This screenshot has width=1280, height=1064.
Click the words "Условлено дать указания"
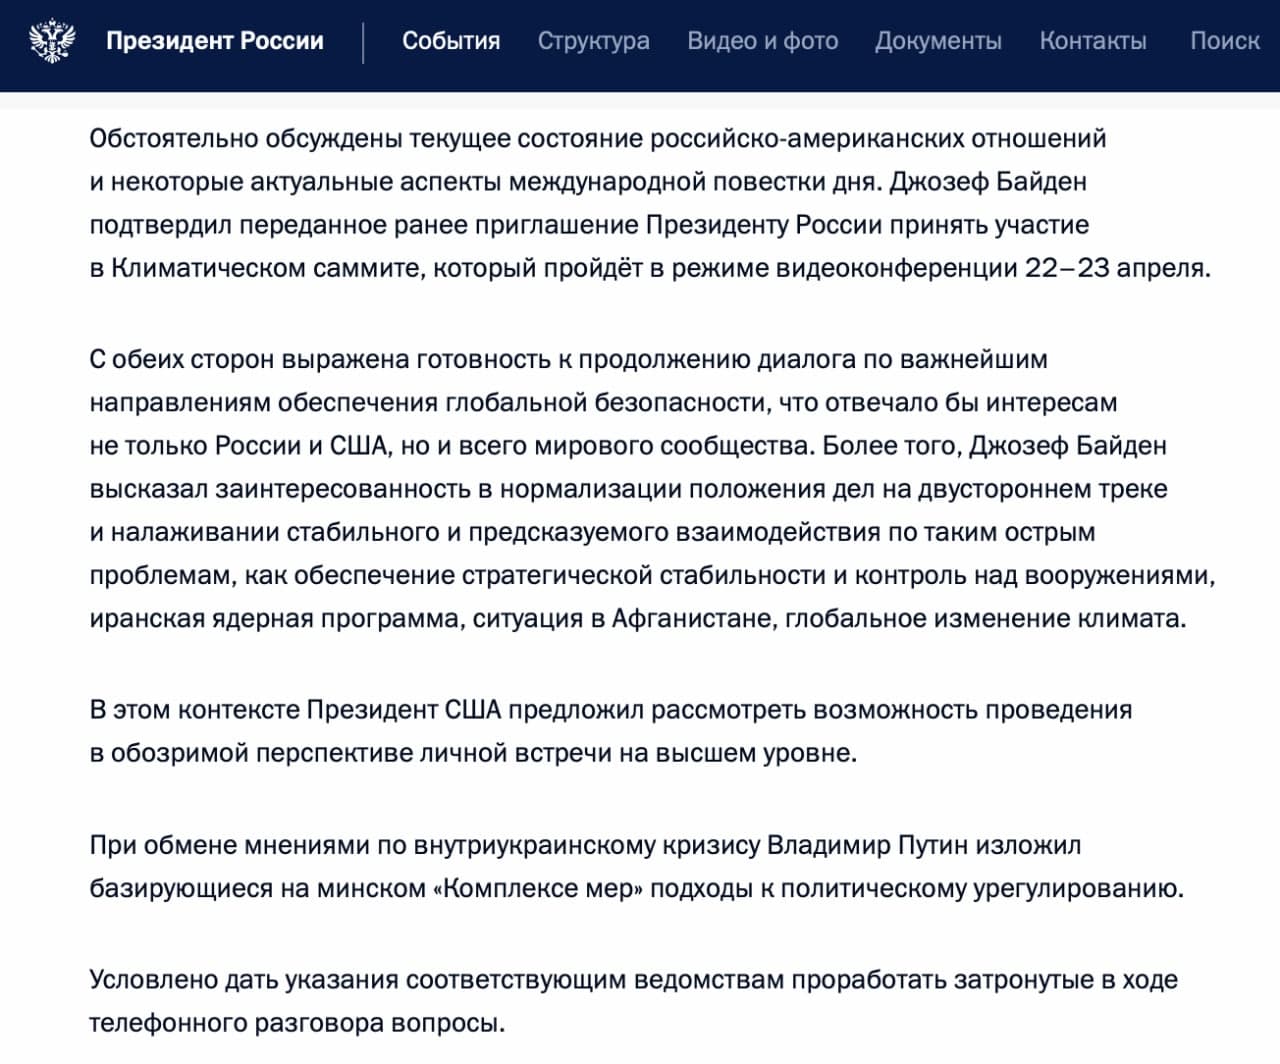pos(244,980)
